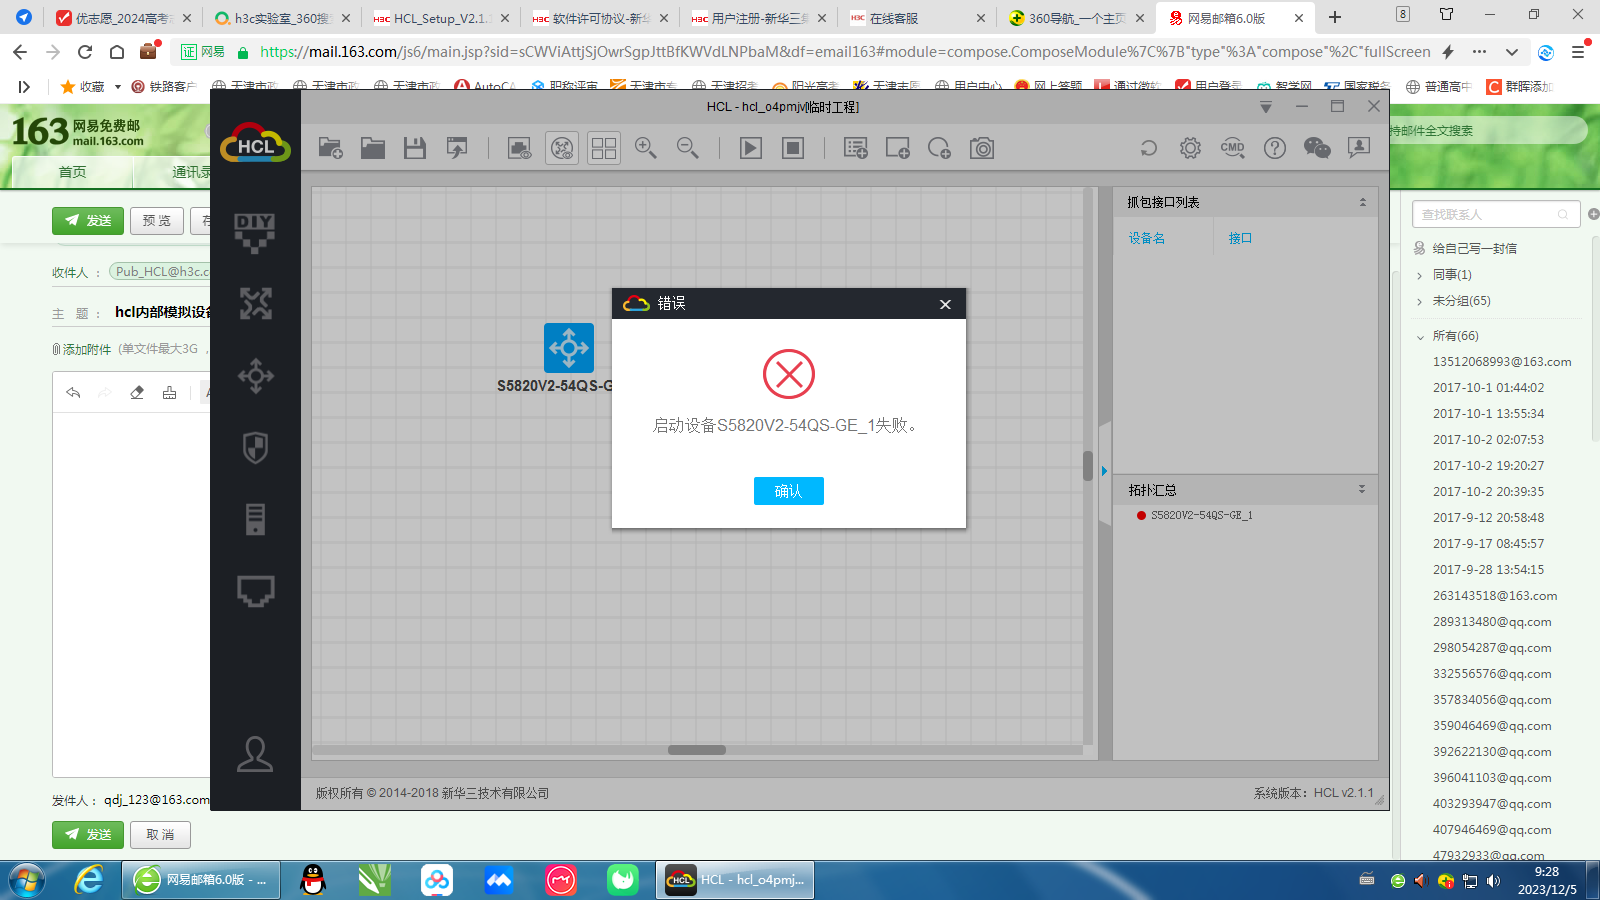Screen dimensions: 1600x900
Task: Click the 预览 button in mail compose
Action: (x=157, y=221)
